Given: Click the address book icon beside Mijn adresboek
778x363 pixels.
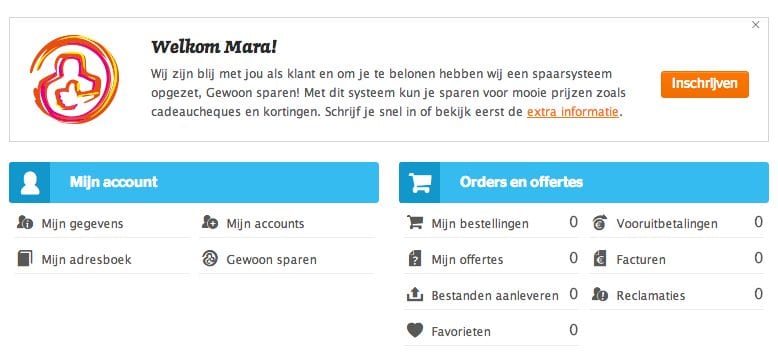Looking at the screenshot, I should [x=25, y=258].
